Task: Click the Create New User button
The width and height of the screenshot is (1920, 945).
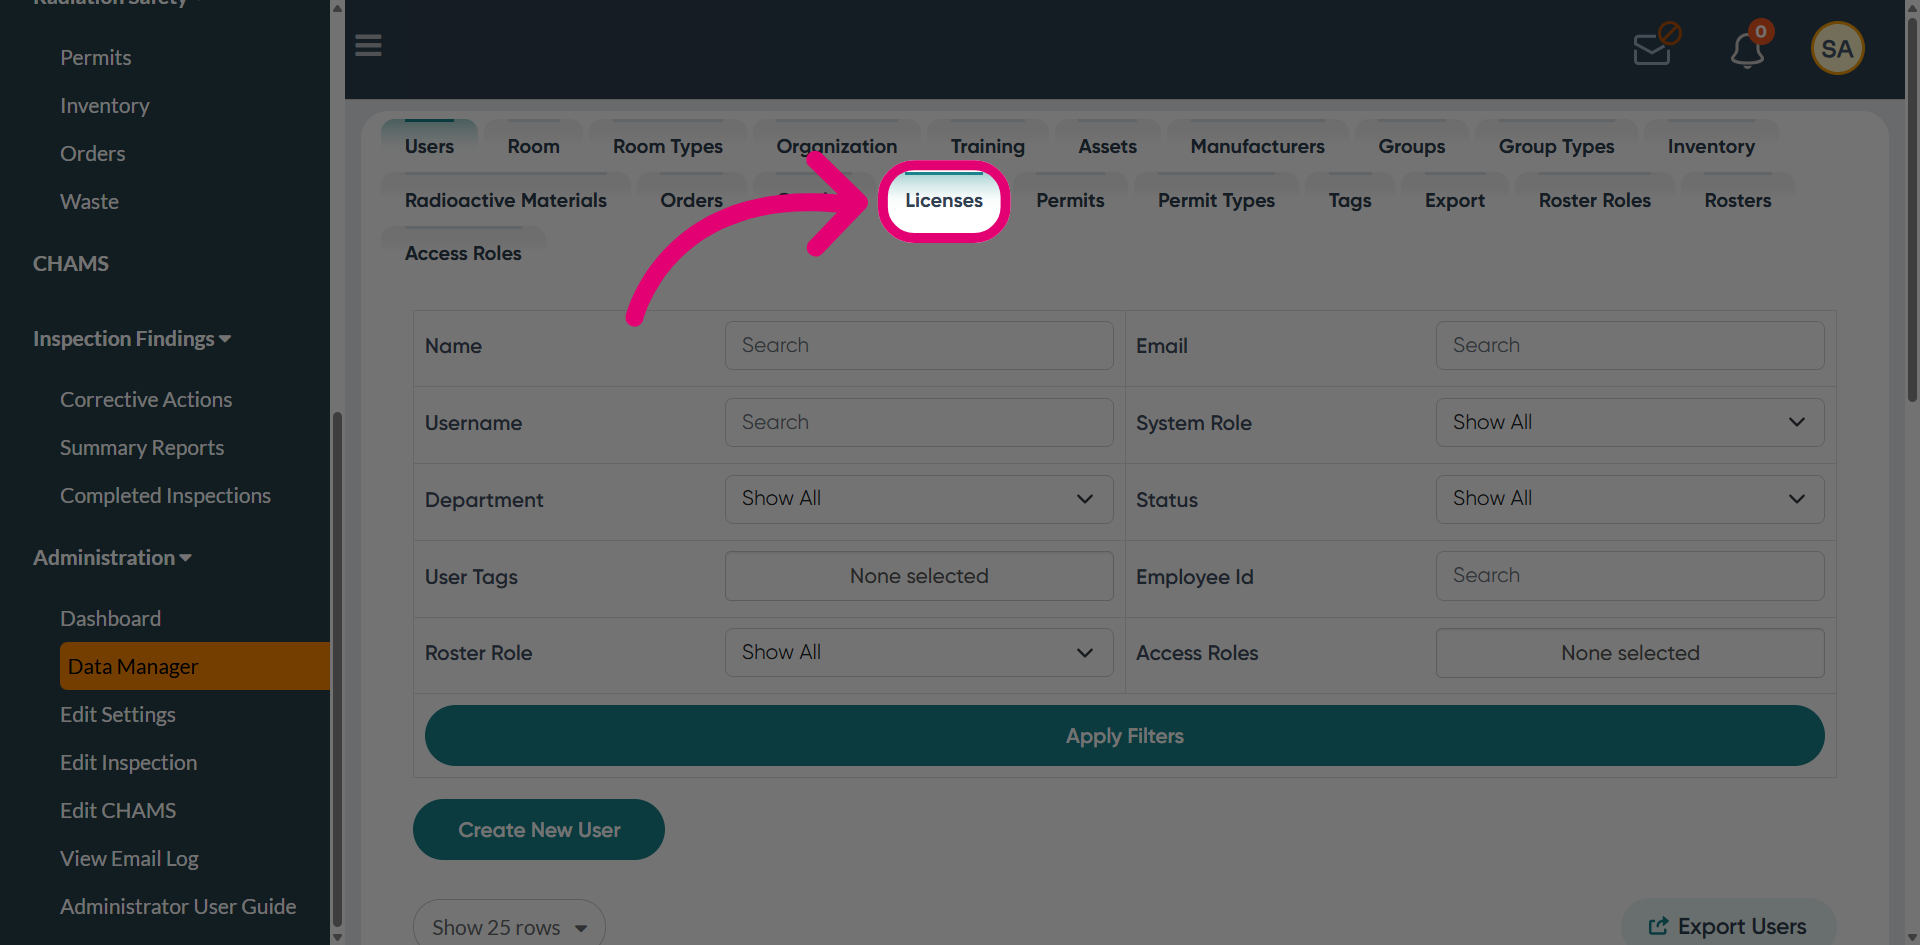Action: [539, 829]
